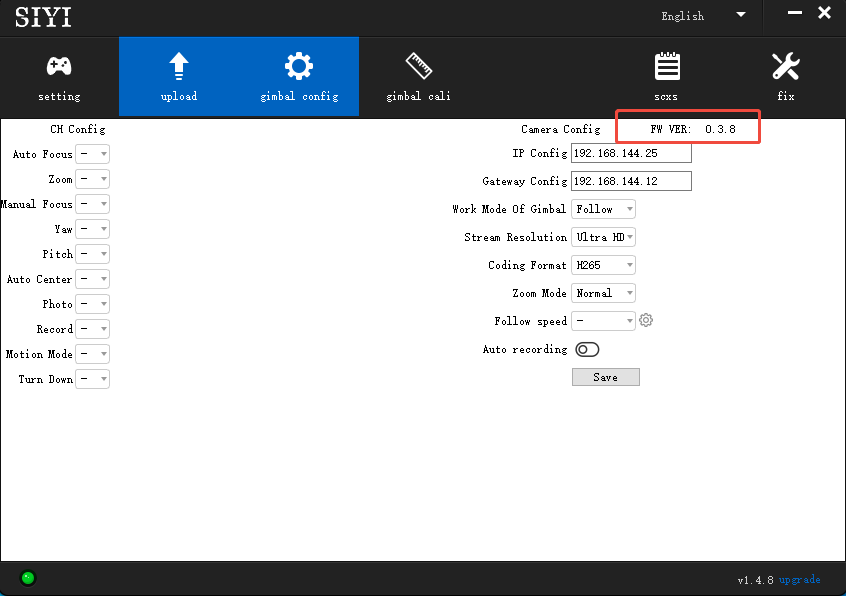This screenshot has height=596, width=846.
Task: Open the gimbal calibration ruler icon
Action: [x=419, y=67]
